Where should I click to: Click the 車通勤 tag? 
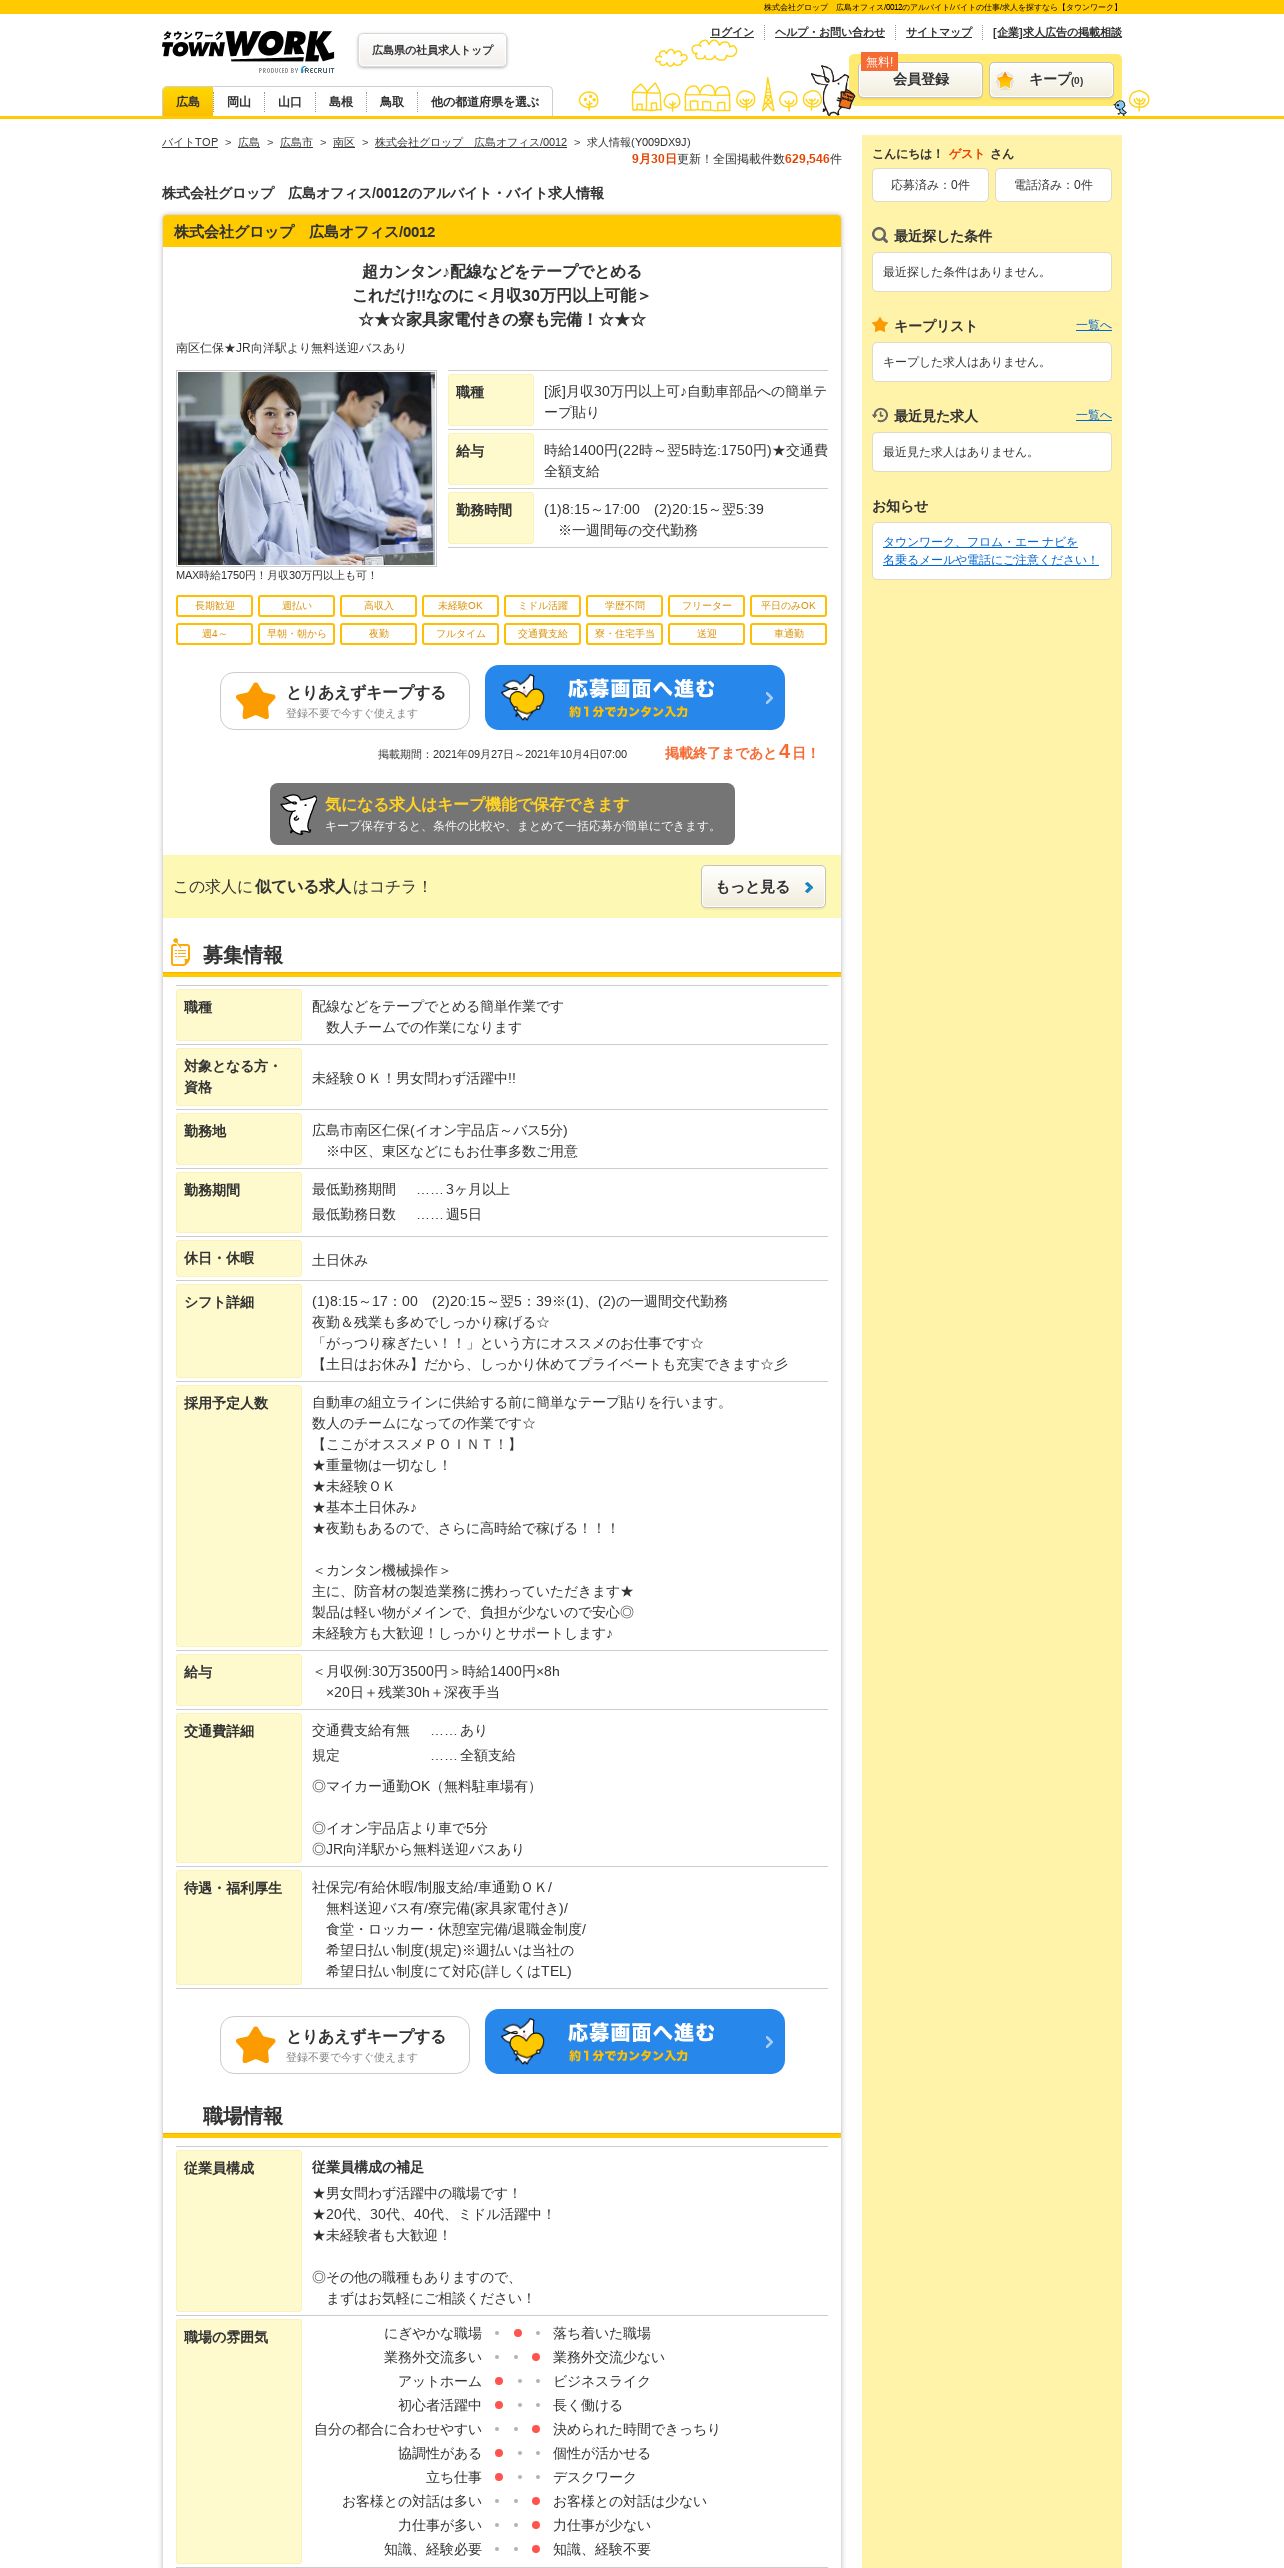point(789,634)
